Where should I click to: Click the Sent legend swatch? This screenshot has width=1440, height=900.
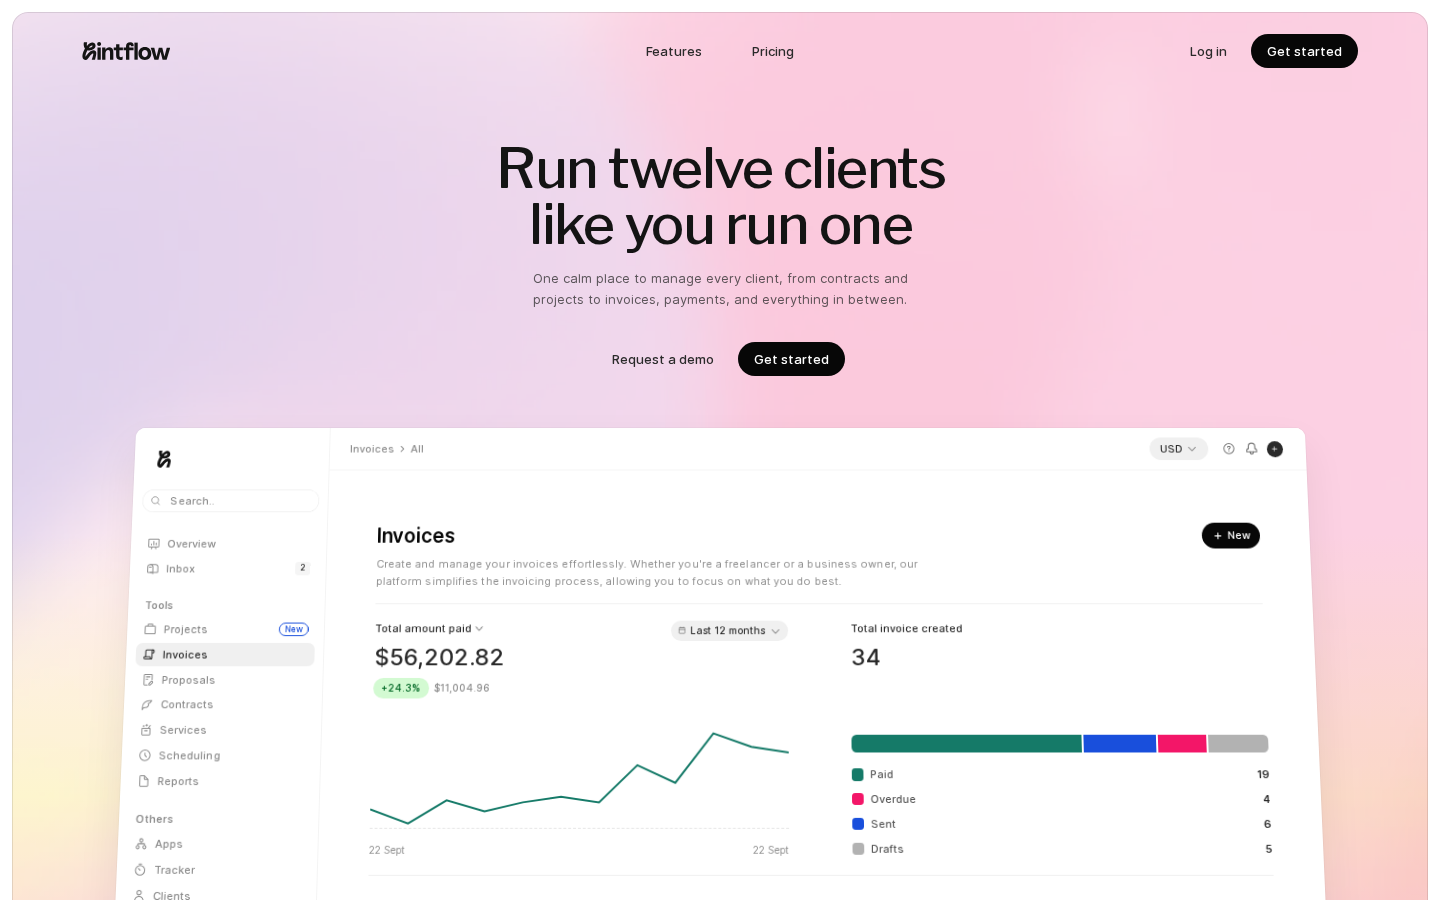click(858, 824)
